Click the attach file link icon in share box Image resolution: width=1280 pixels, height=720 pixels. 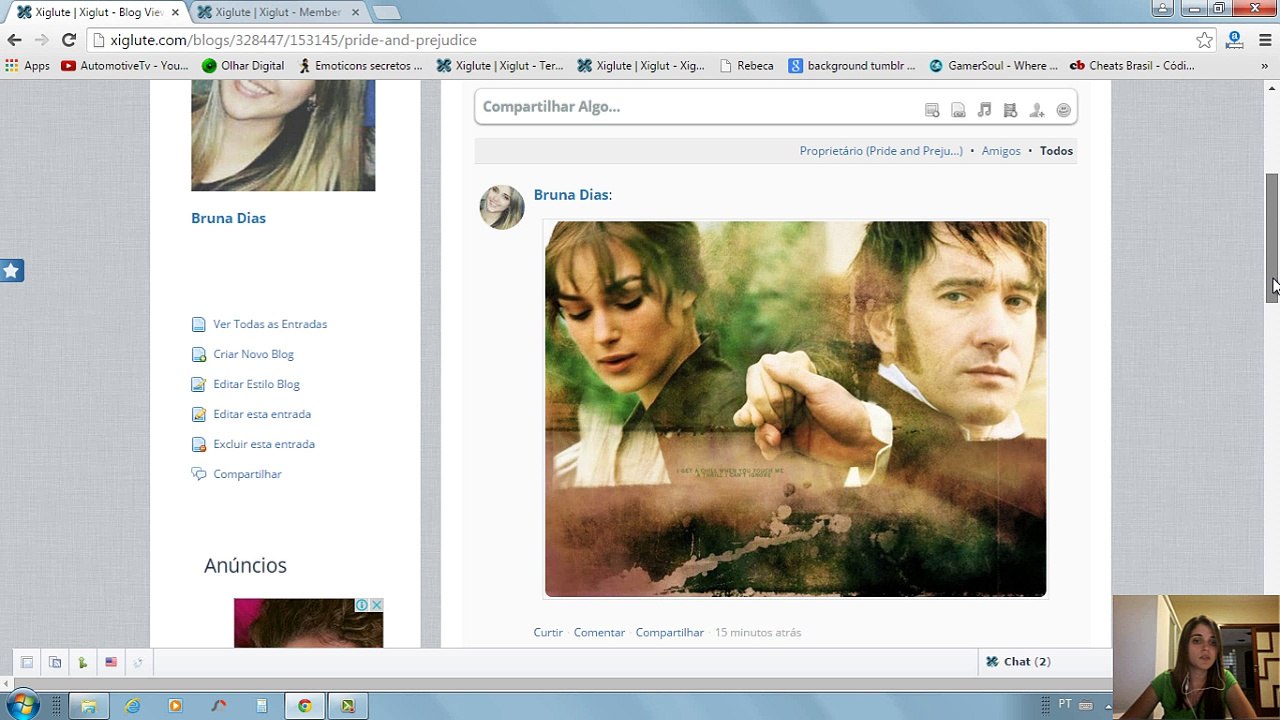coord(958,111)
